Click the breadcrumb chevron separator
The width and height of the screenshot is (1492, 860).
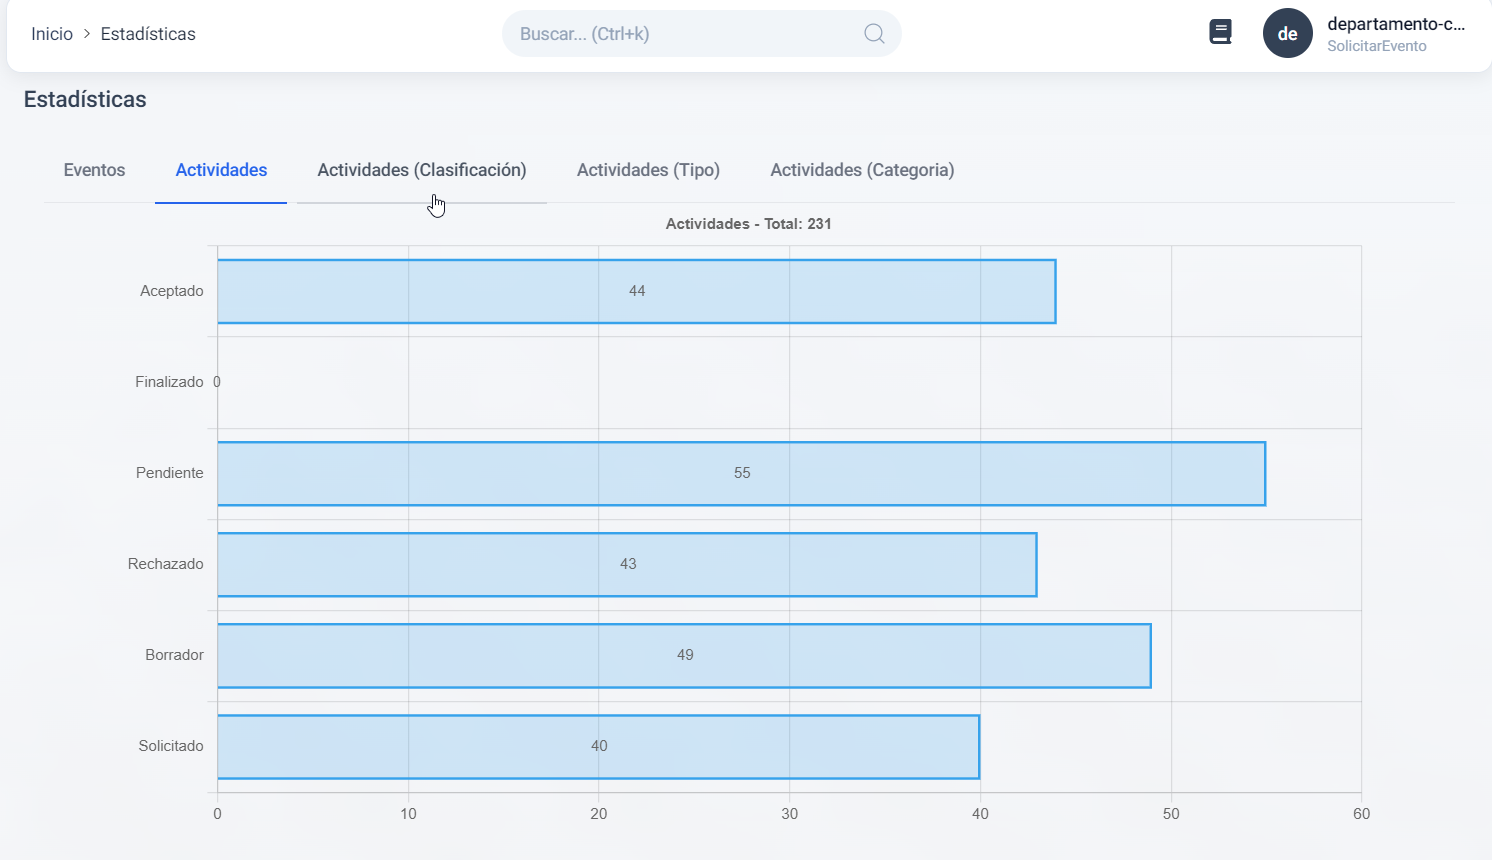click(87, 34)
